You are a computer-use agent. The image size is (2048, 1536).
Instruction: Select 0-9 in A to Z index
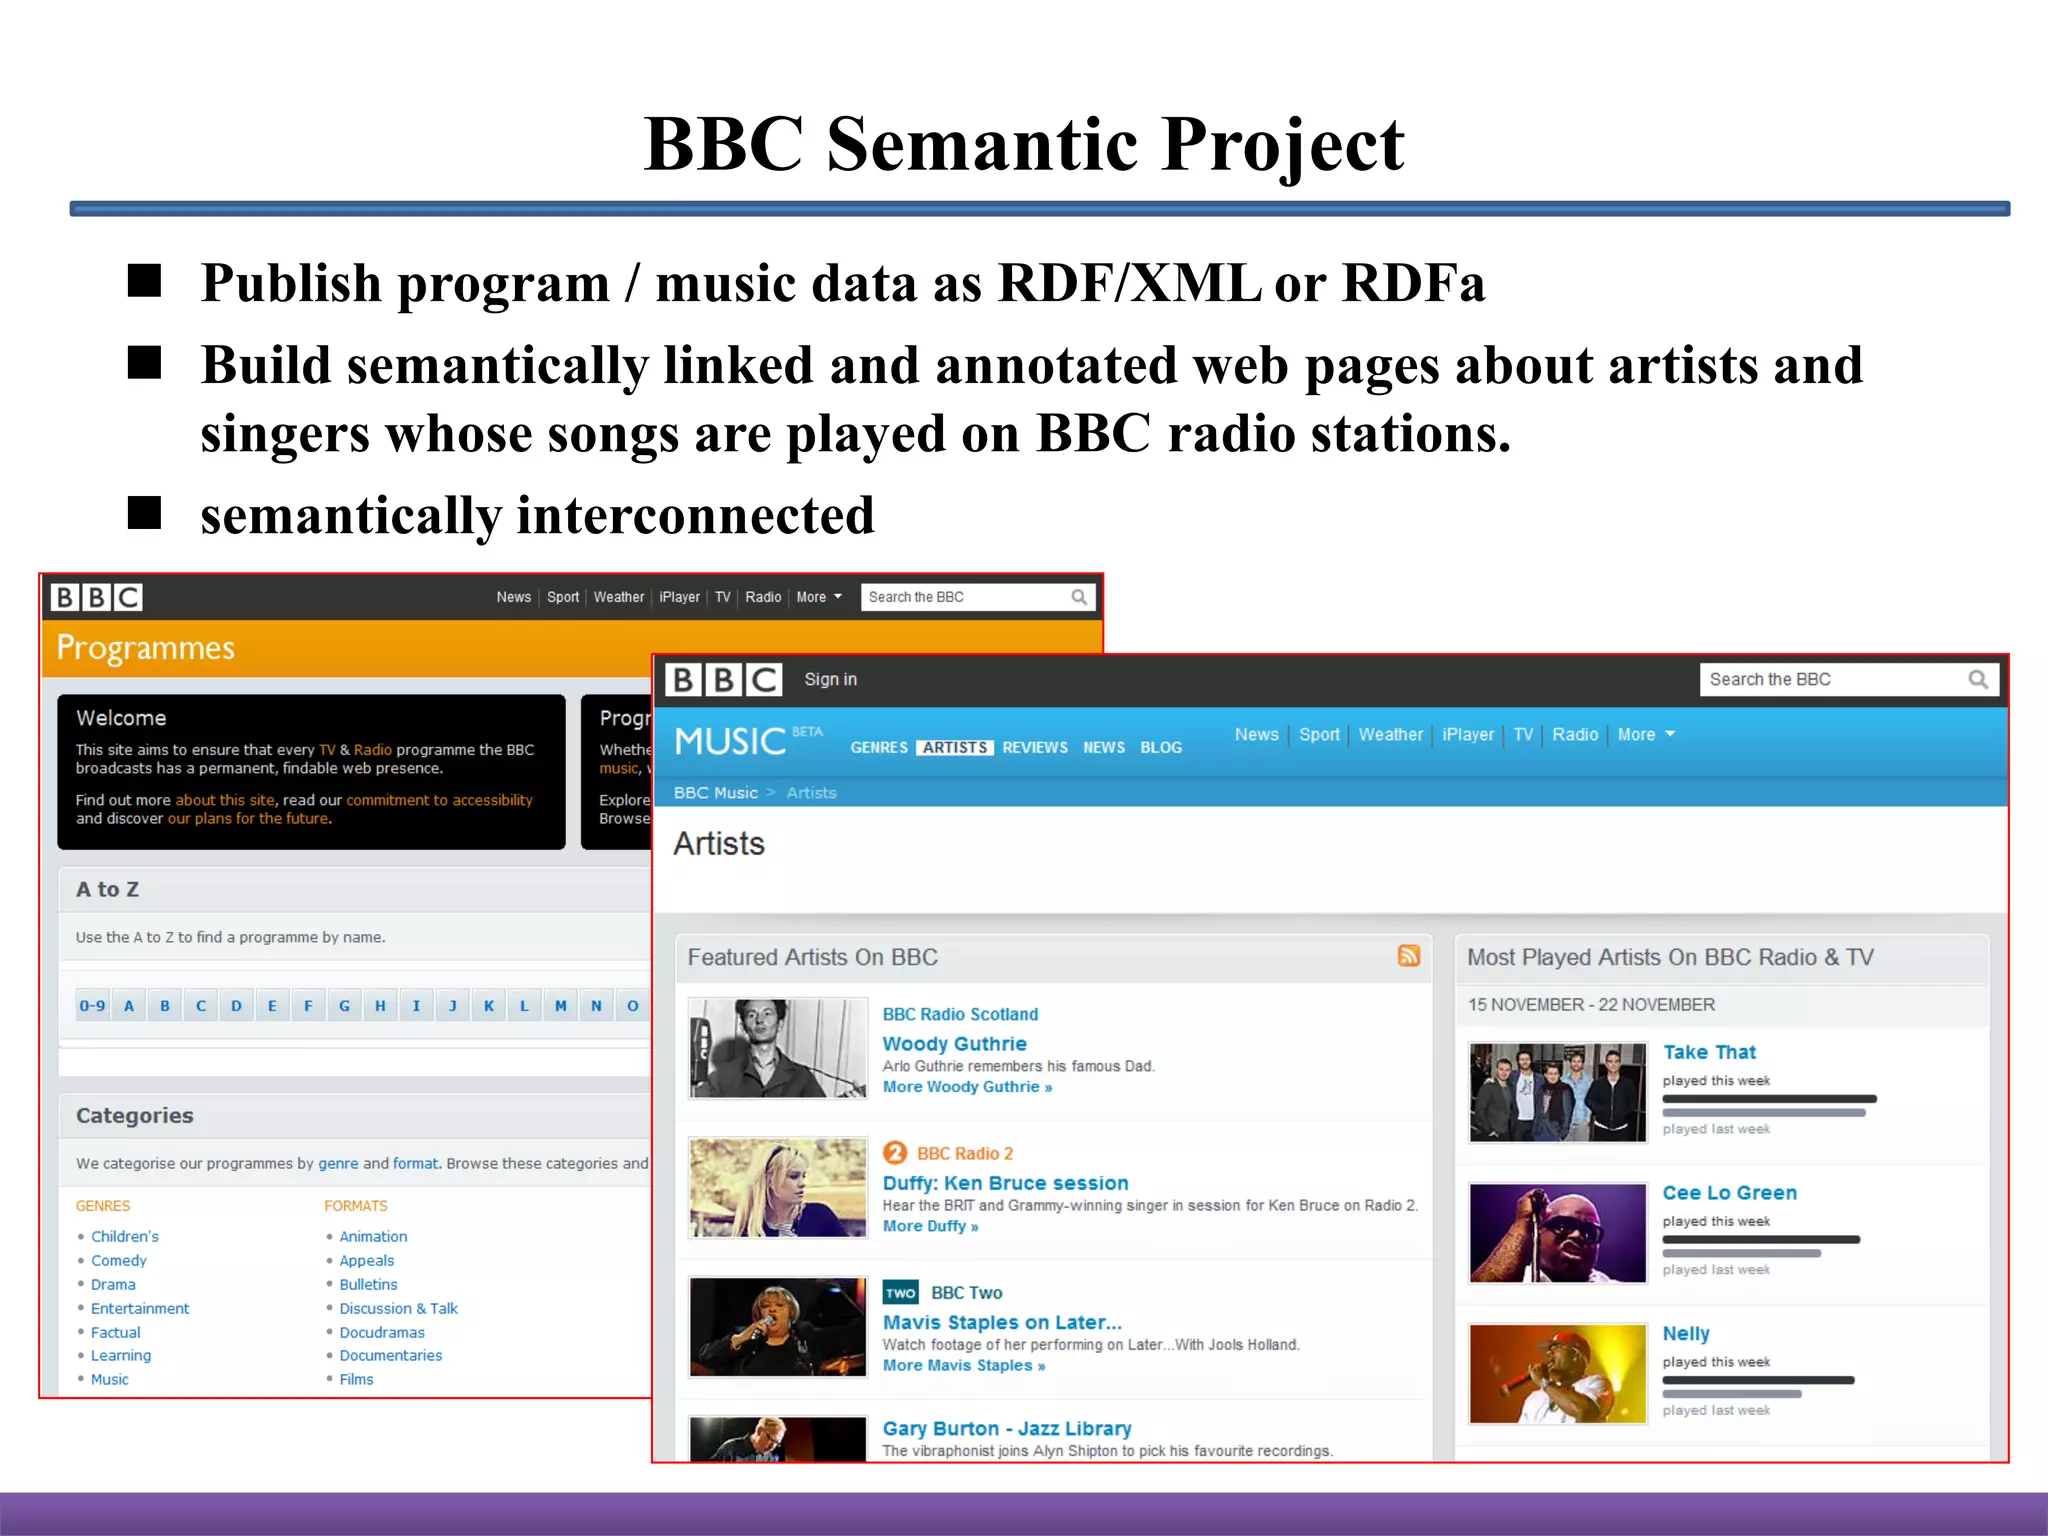coord(93,1006)
